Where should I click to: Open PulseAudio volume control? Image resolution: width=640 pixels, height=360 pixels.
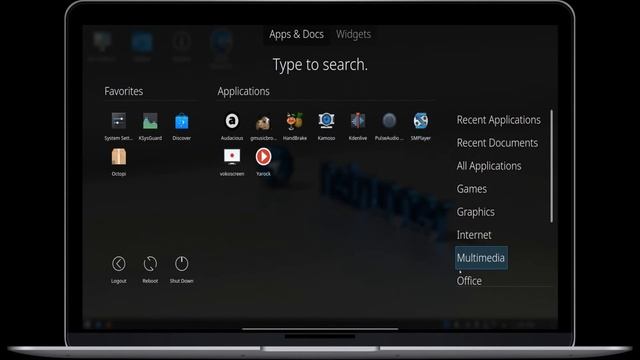point(389,126)
